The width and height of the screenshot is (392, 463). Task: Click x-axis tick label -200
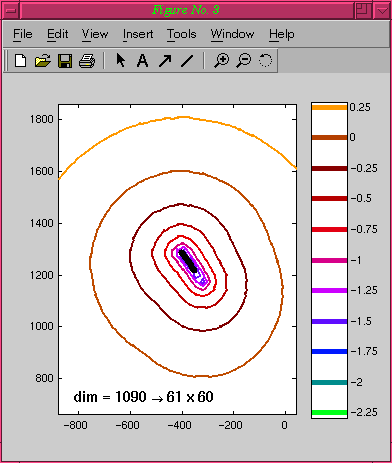click(x=230, y=425)
